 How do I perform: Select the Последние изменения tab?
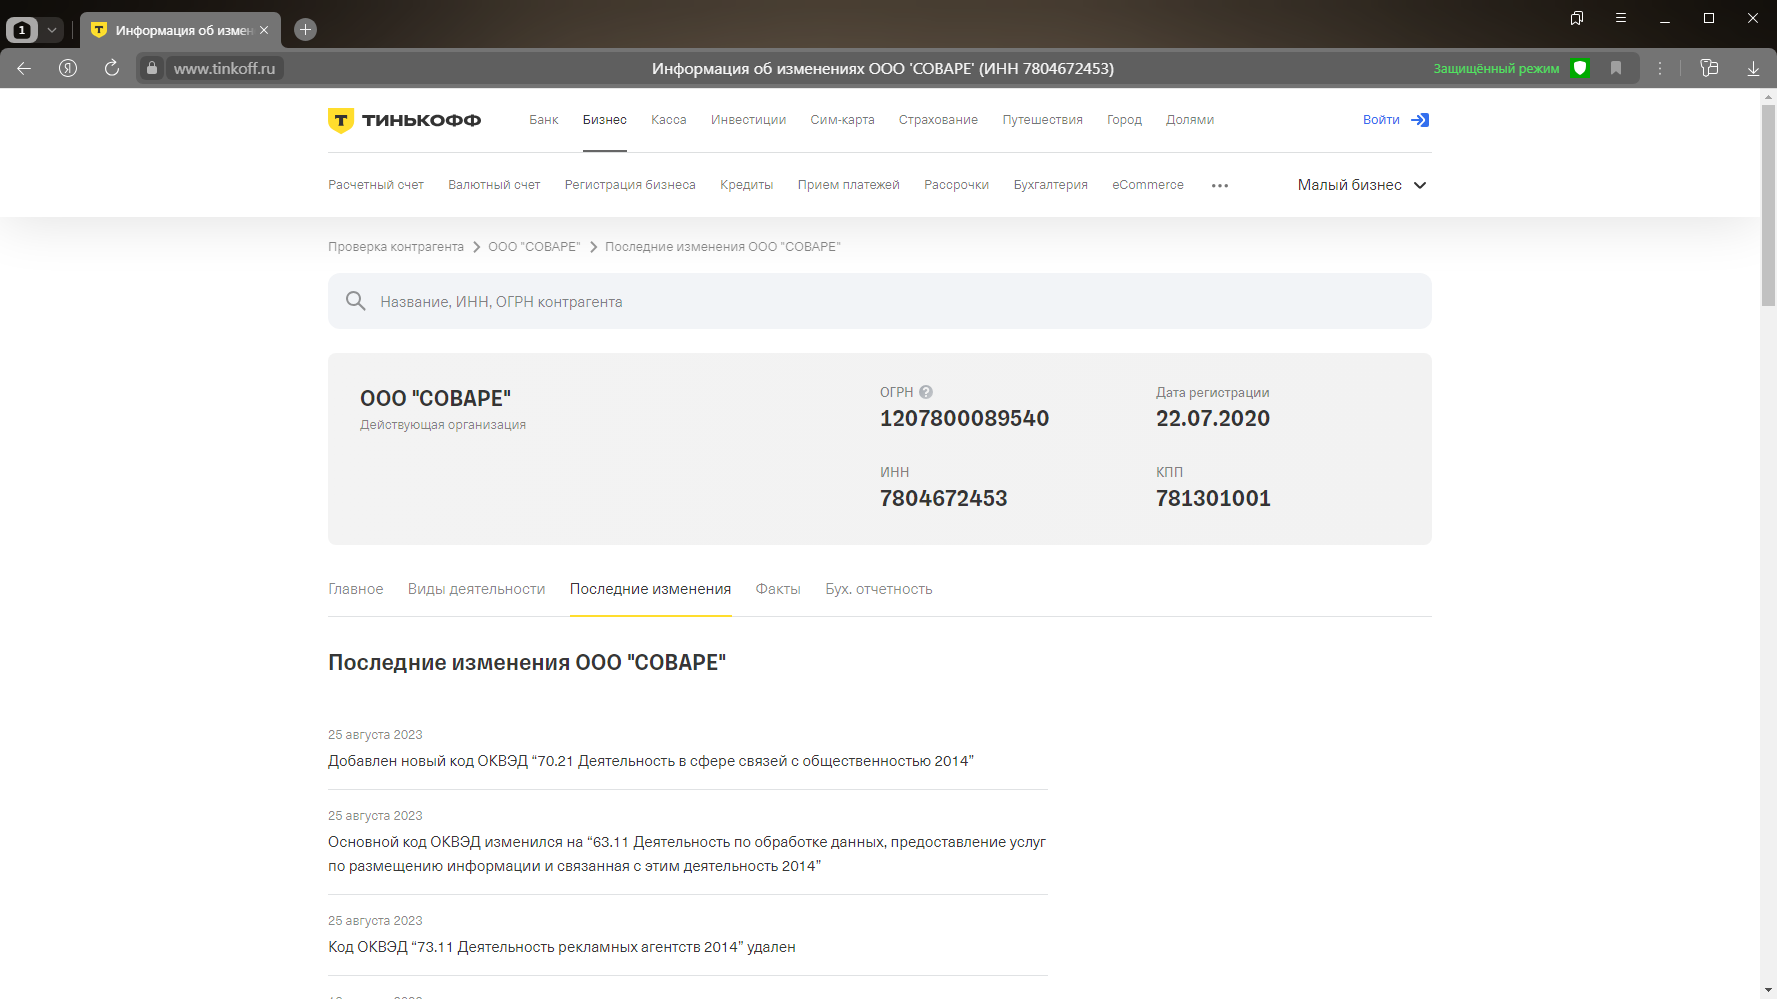click(x=650, y=589)
